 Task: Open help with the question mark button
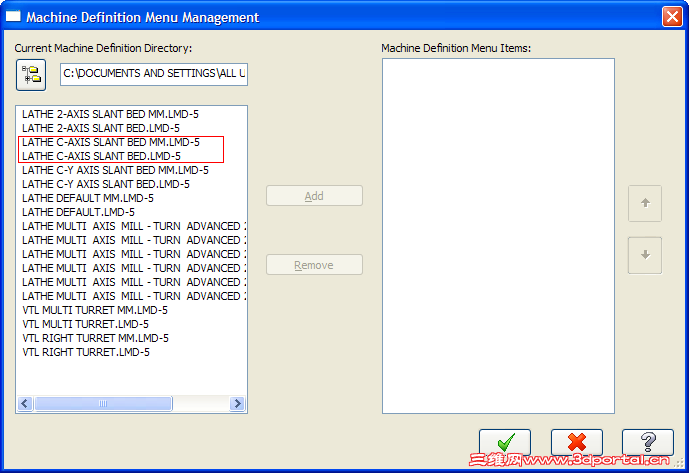648,442
